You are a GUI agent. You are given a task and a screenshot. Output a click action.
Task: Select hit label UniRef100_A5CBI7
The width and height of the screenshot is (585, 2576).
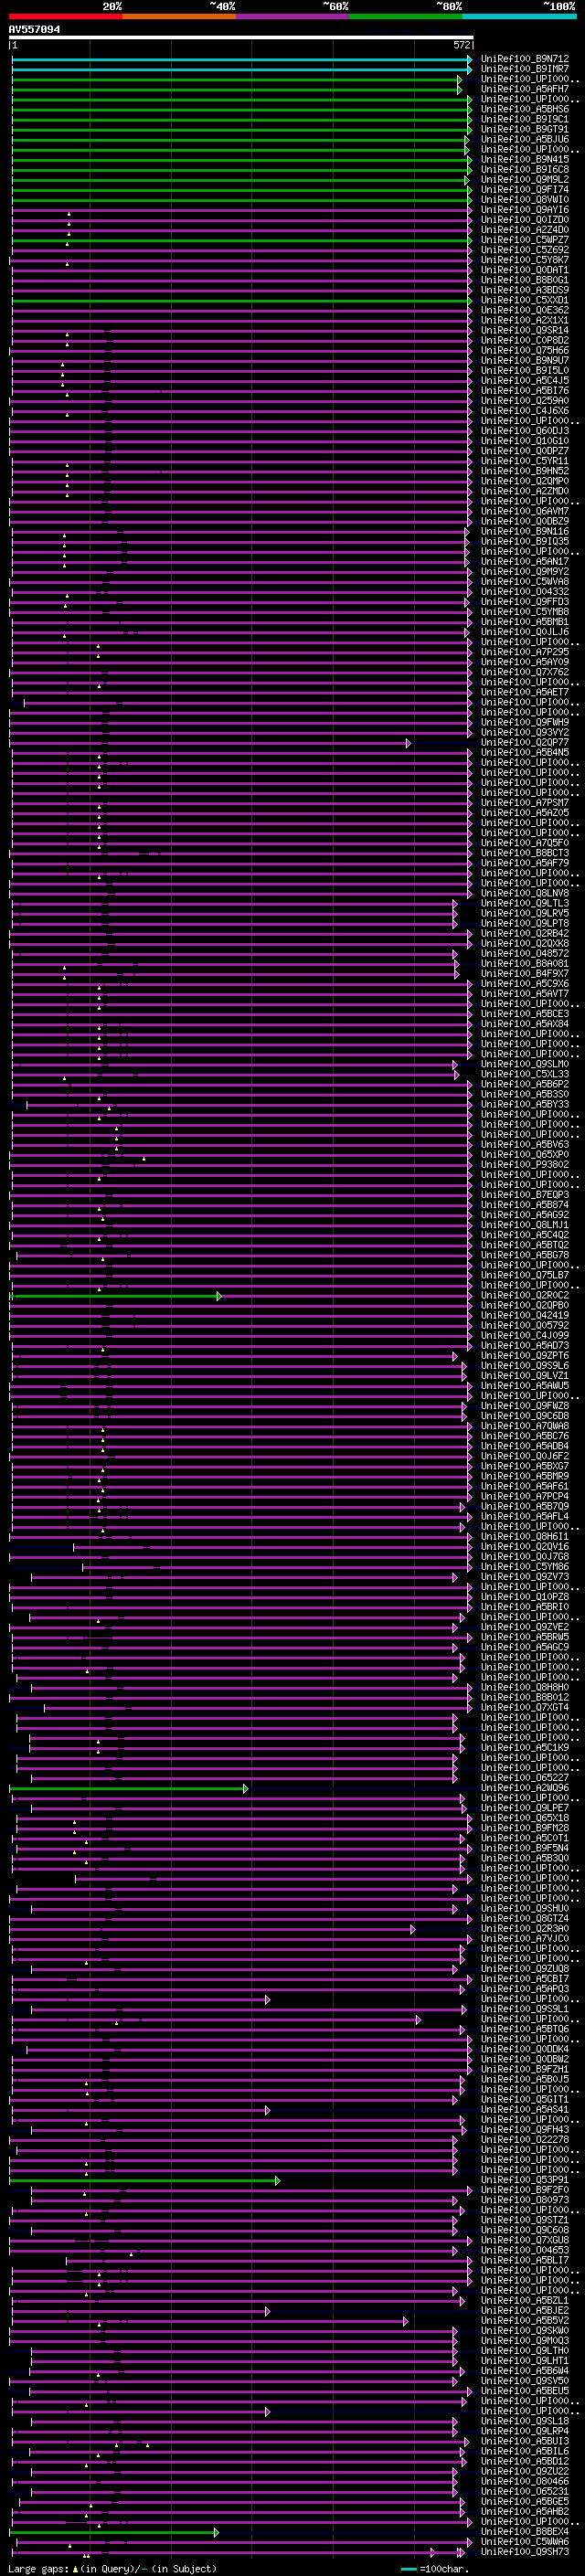pos(525,1978)
